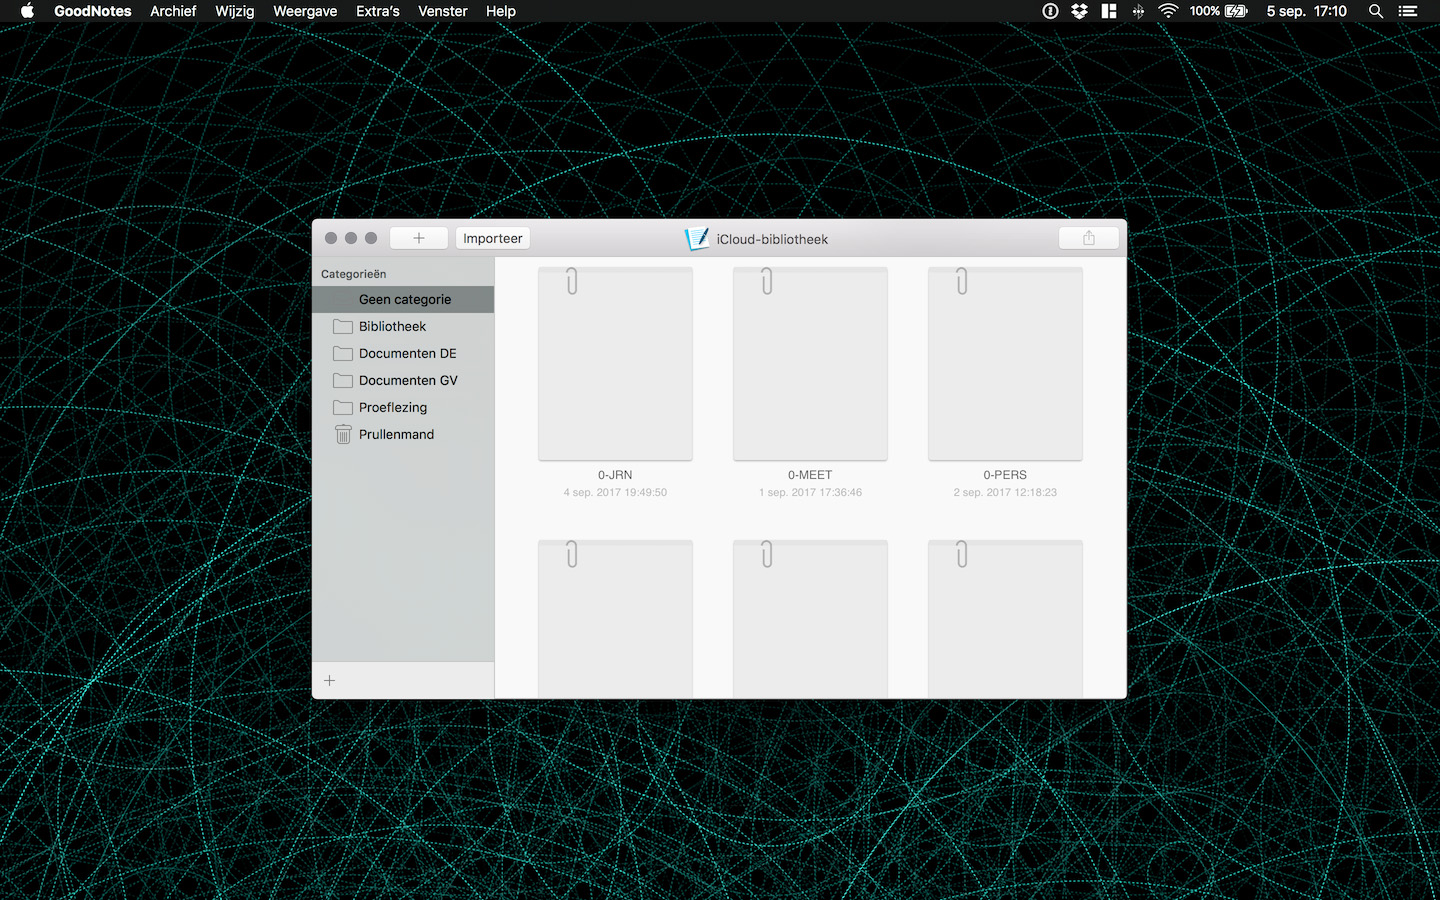This screenshot has height=900, width=1440.
Task: Select the 0-JRN notebook thumbnail
Action: 615,364
